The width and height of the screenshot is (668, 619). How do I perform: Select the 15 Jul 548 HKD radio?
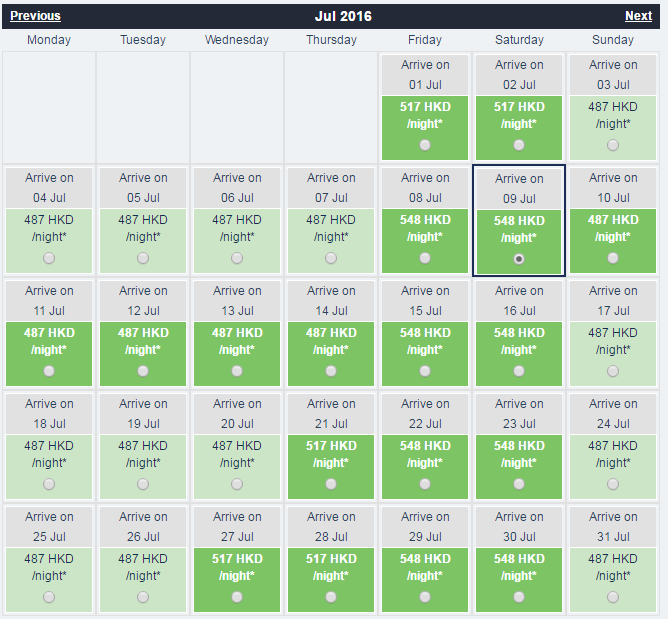[x=426, y=371]
